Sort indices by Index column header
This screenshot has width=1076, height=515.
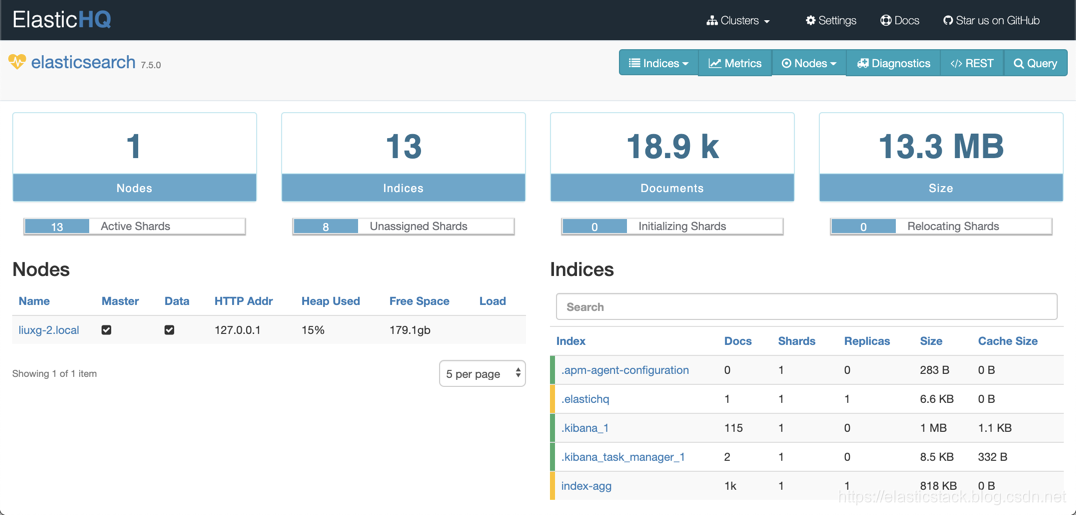(571, 341)
